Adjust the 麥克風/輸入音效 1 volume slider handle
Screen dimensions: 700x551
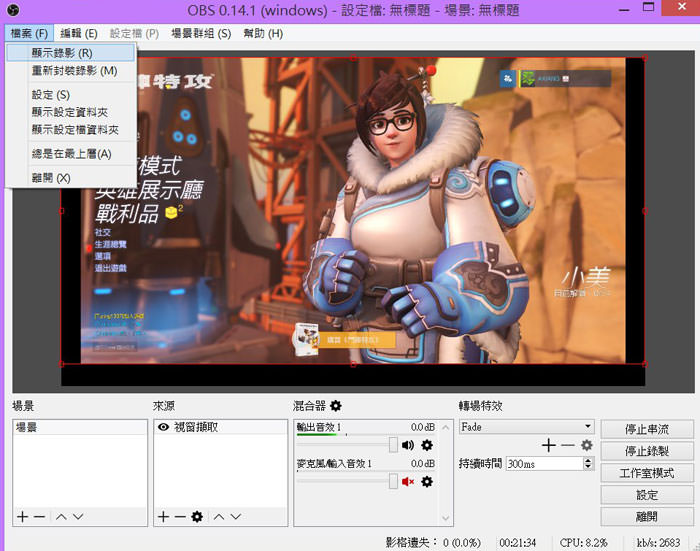(x=393, y=482)
